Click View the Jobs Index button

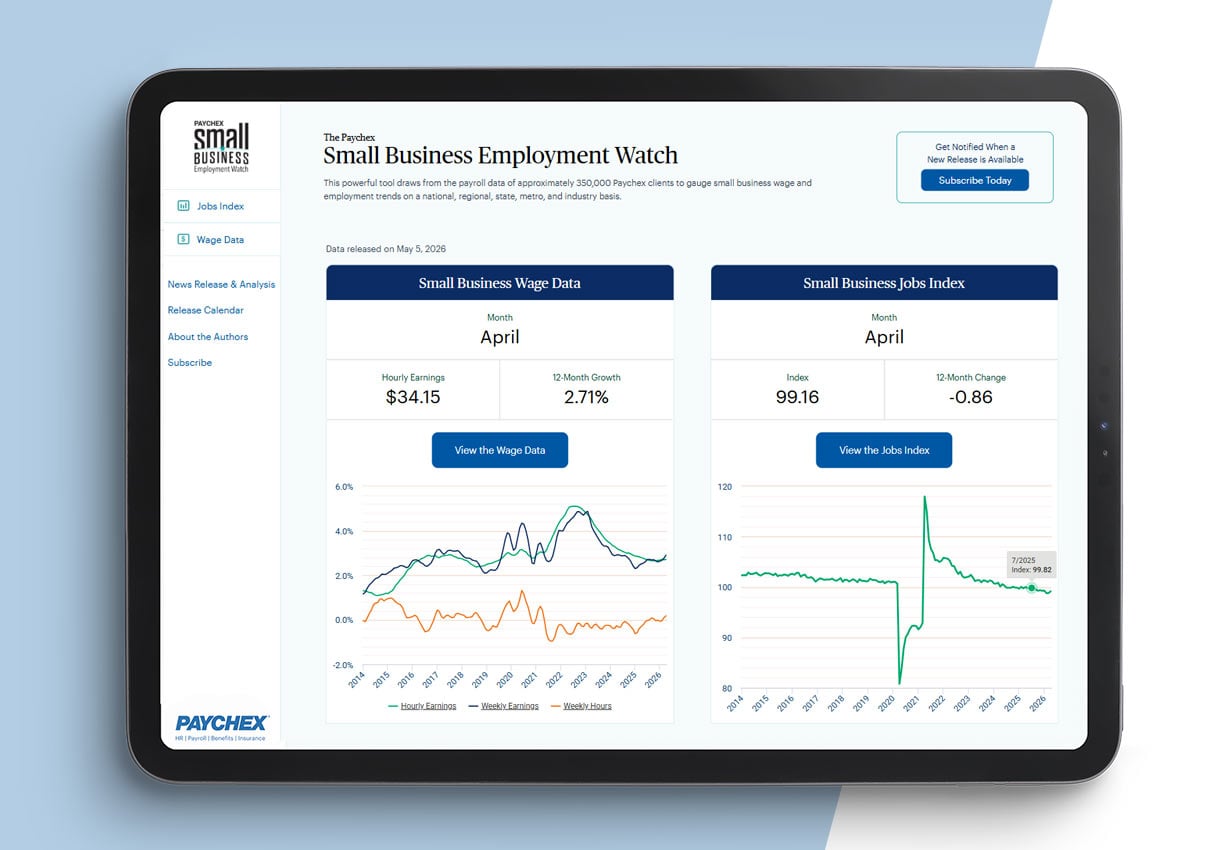884,450
